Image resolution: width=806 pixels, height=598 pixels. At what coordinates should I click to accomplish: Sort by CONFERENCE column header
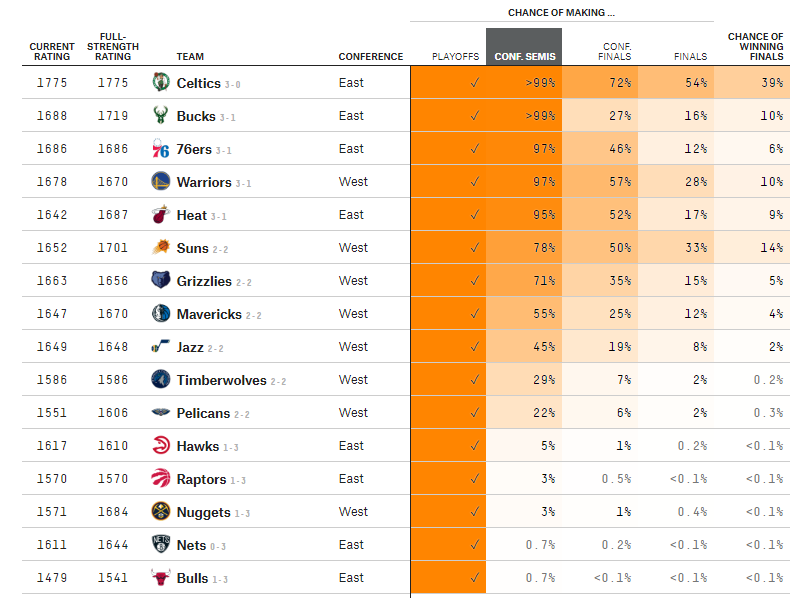(371, 57)
